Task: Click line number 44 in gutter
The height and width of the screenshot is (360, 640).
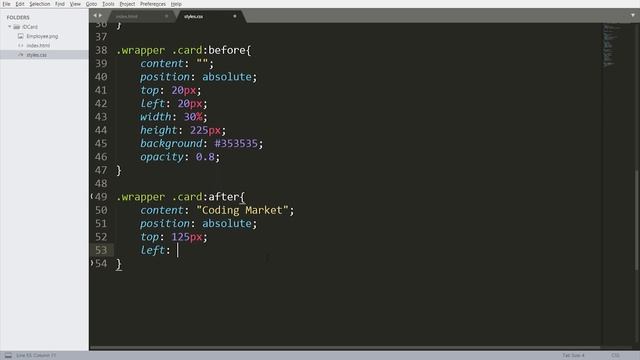Action: click(x=101, y=130)
